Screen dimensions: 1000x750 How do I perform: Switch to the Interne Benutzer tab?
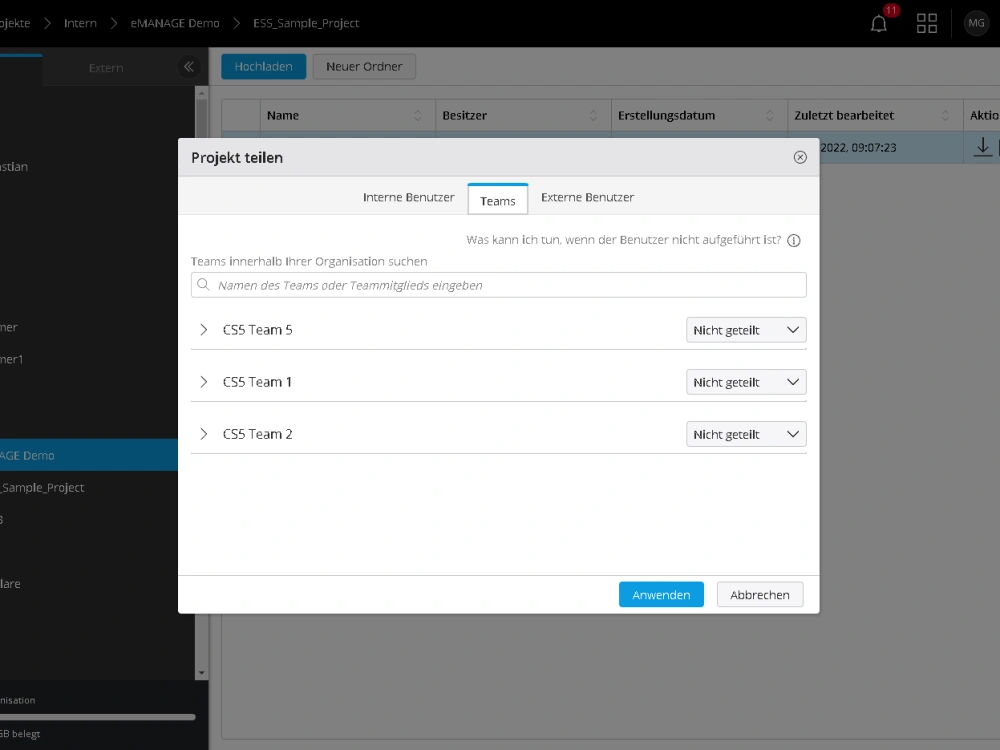(408, 197)
